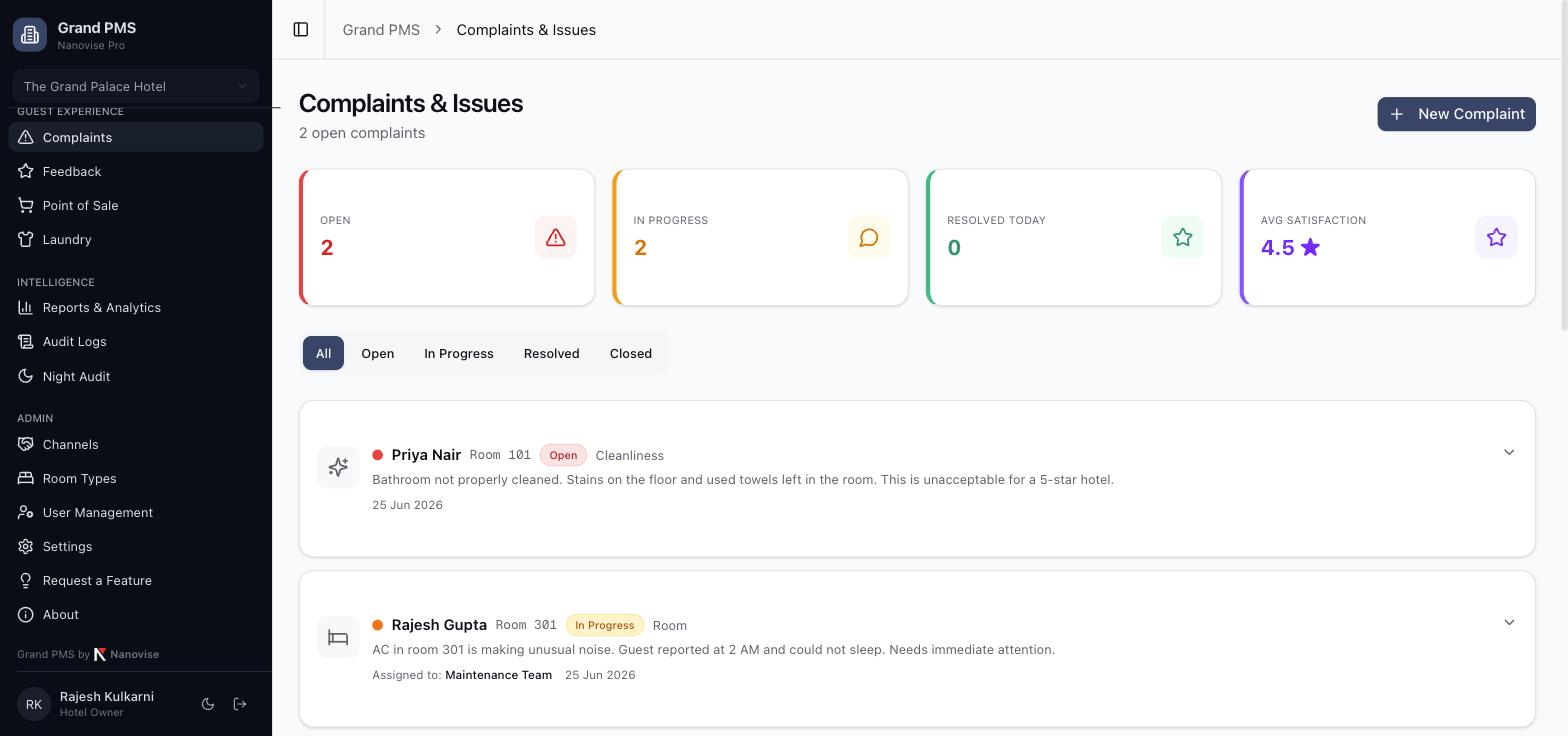Click Grand PMS breadcrumb link
Image resolution: width=1568 pixels, height=736 pixels.
click(x=381, y=30)
